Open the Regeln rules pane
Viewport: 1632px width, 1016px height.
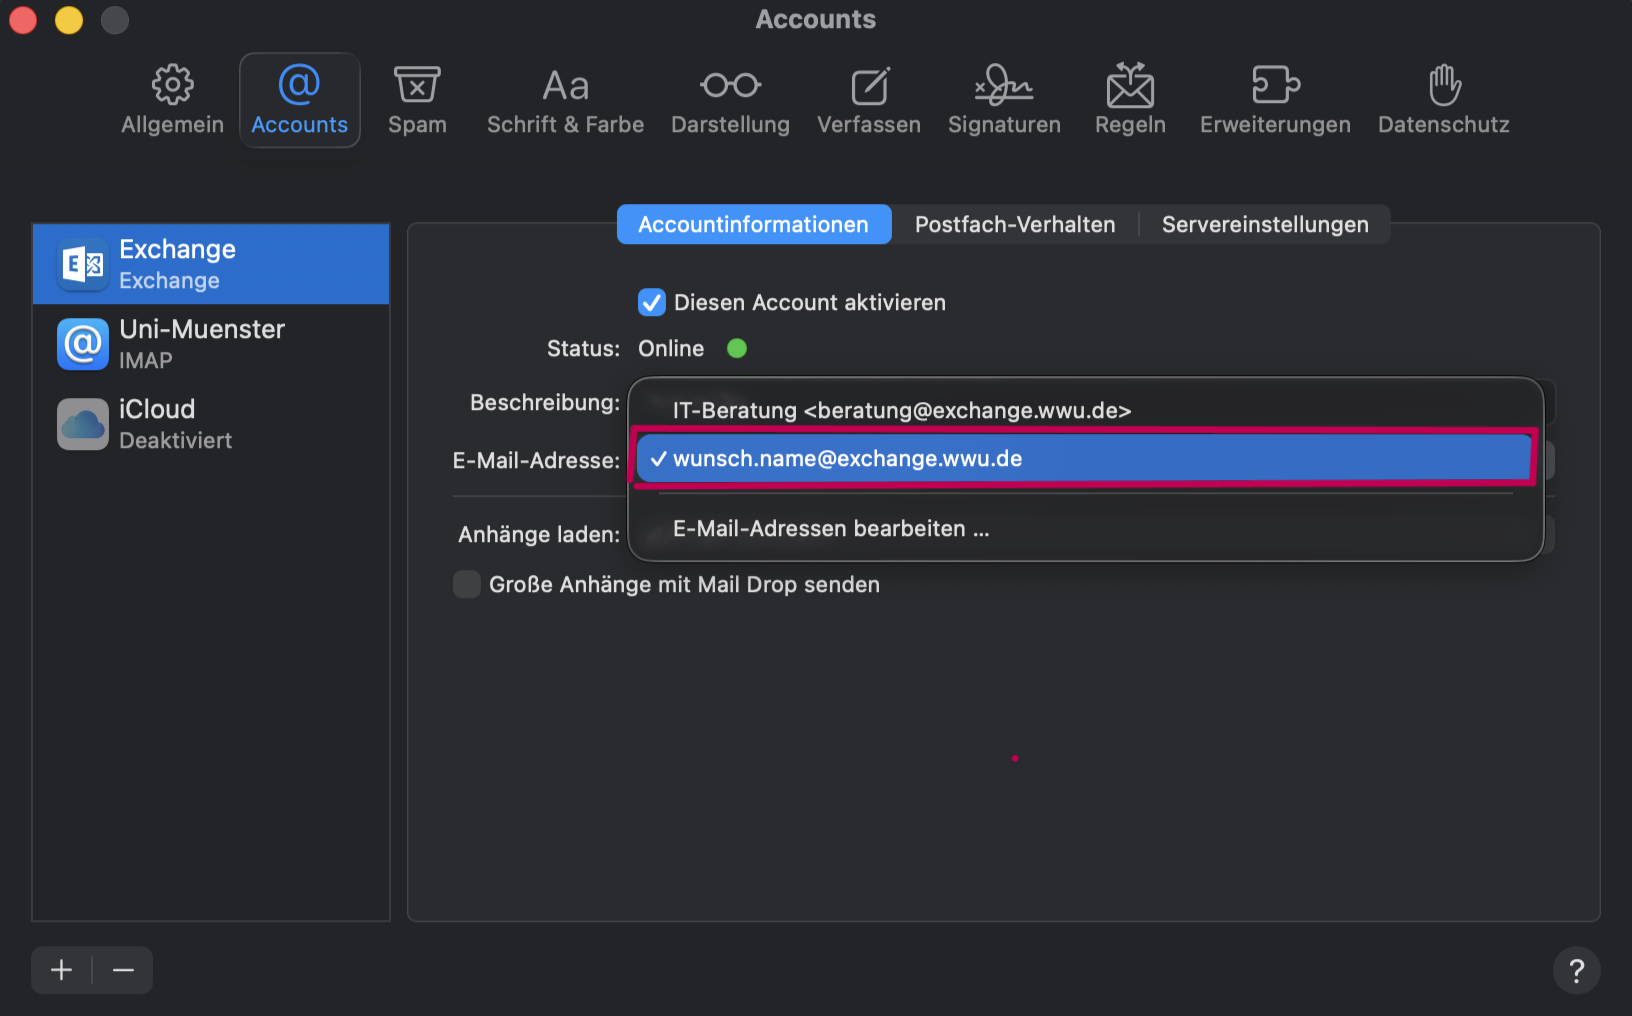coord(1130,100)
